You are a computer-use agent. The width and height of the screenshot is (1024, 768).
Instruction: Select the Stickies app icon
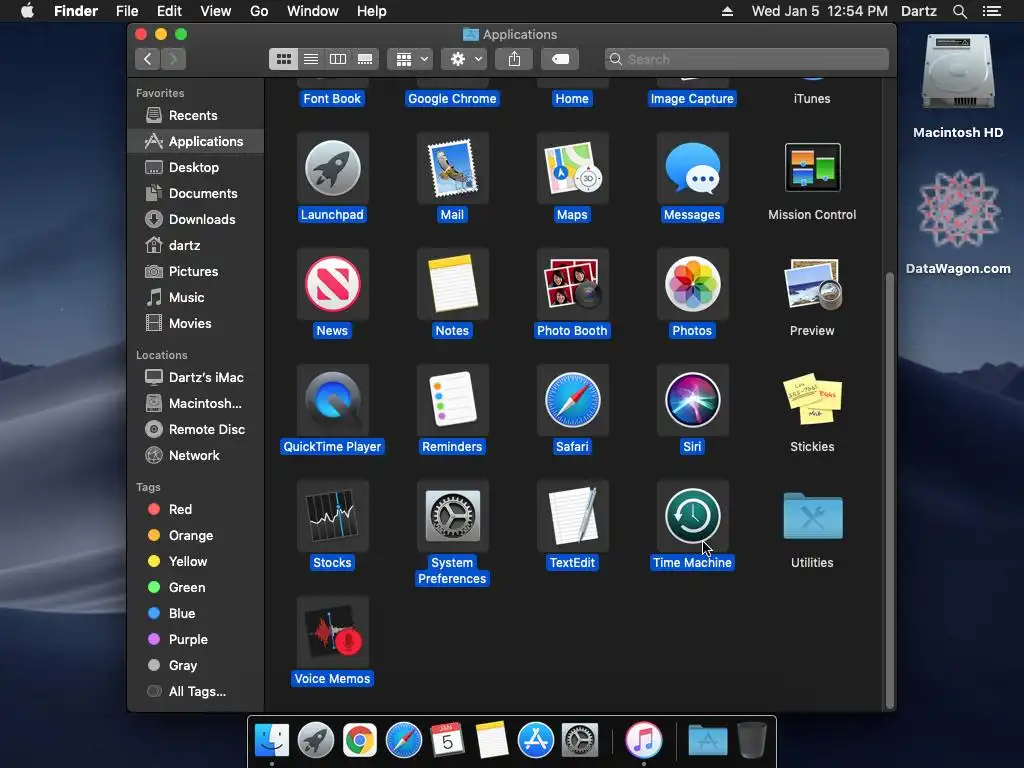coord(812,400)
